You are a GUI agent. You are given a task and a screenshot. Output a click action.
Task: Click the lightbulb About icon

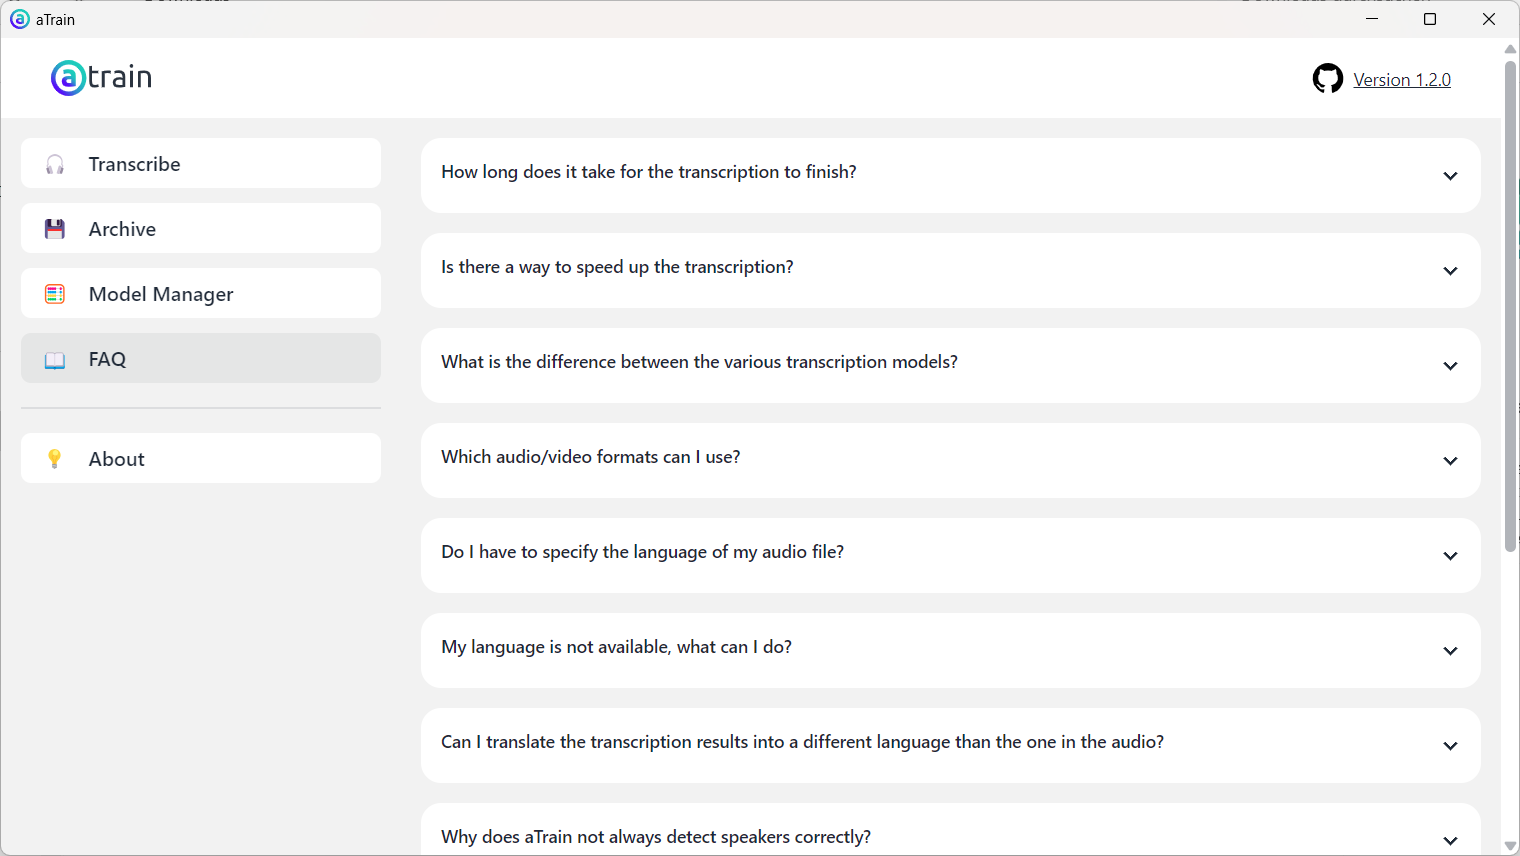coord(55,459)
